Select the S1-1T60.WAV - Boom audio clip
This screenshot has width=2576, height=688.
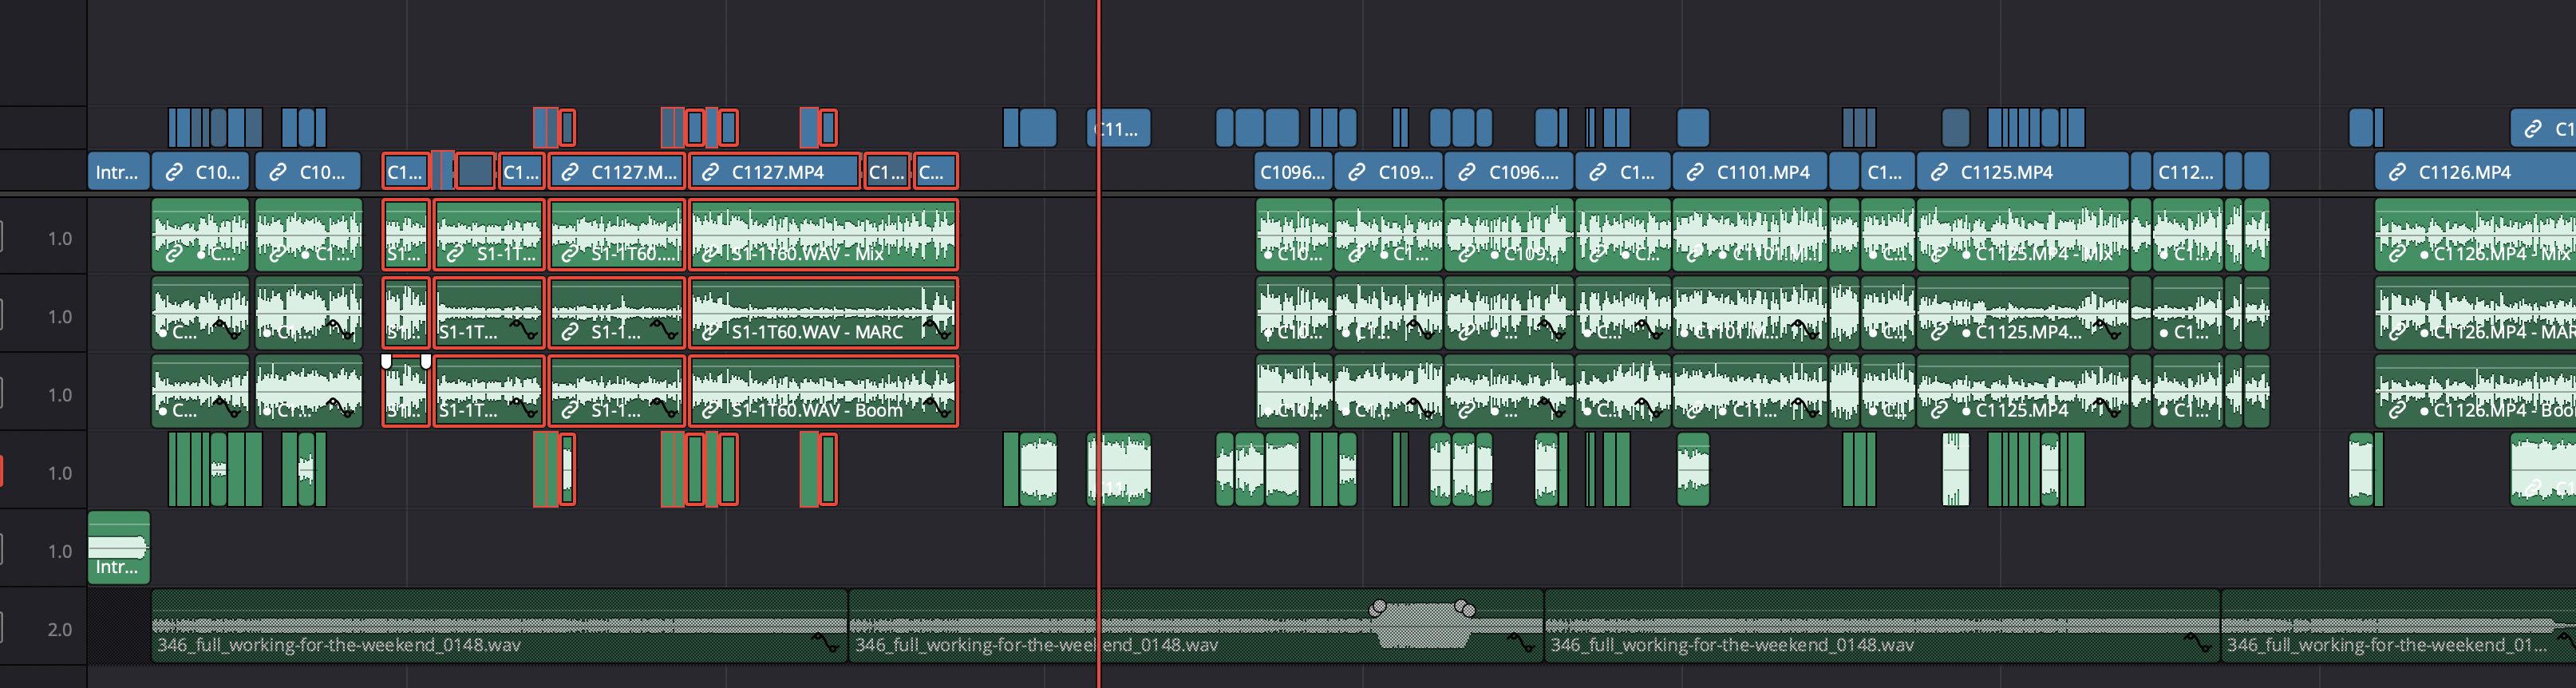pyautogui.click(x=823, y=391)
